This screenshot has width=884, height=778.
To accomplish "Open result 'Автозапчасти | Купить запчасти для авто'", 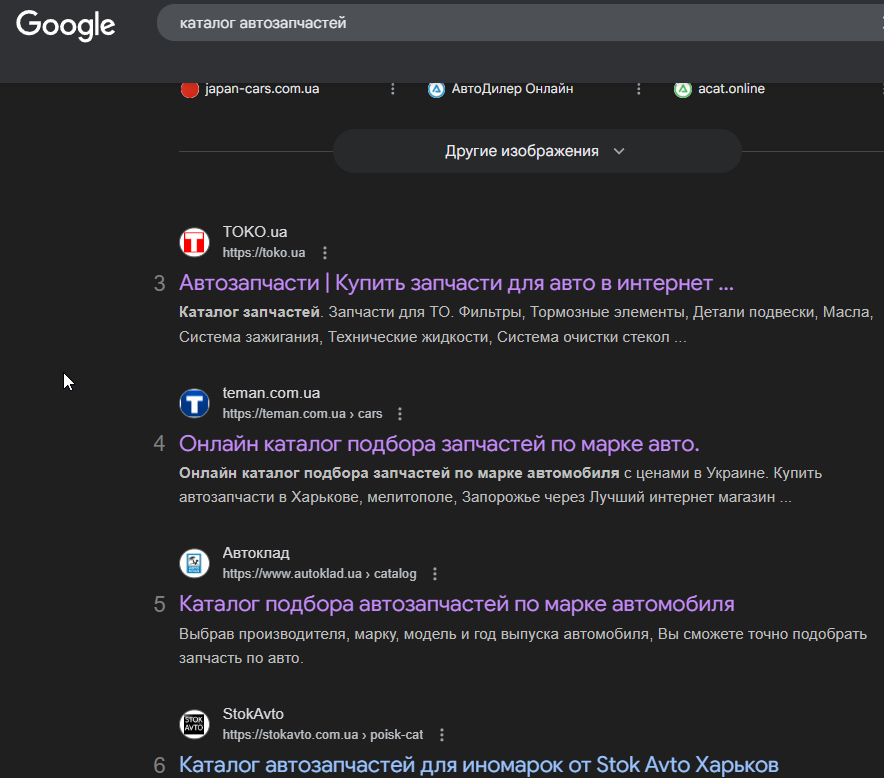I will [456, 283].
